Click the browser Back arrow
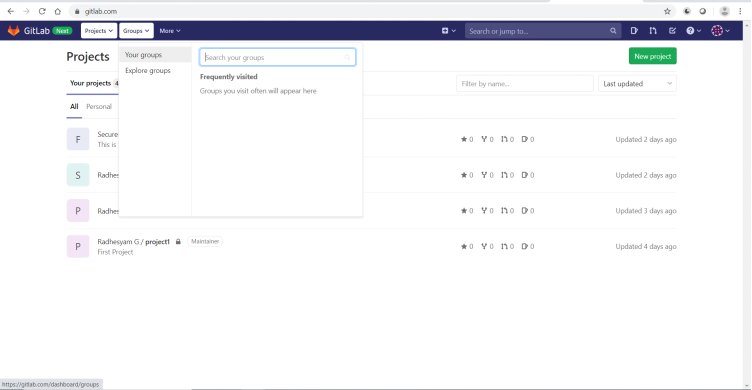752x390 pixels. pyautogui.click(x=11, y=11)
